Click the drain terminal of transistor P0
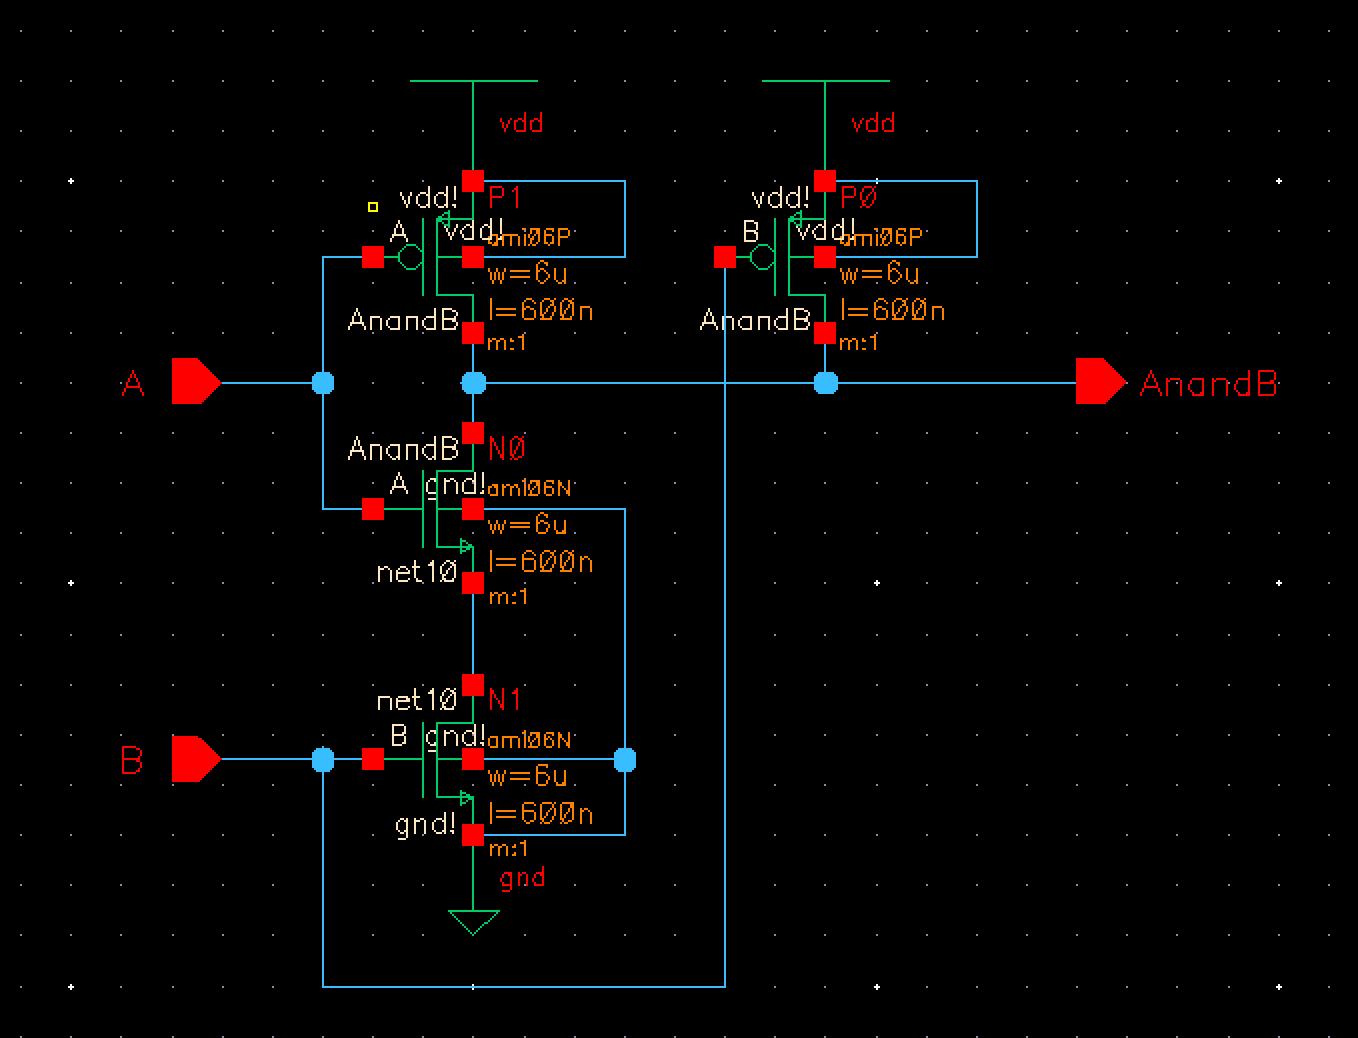 pyautogui.click(x=825, y=333)
